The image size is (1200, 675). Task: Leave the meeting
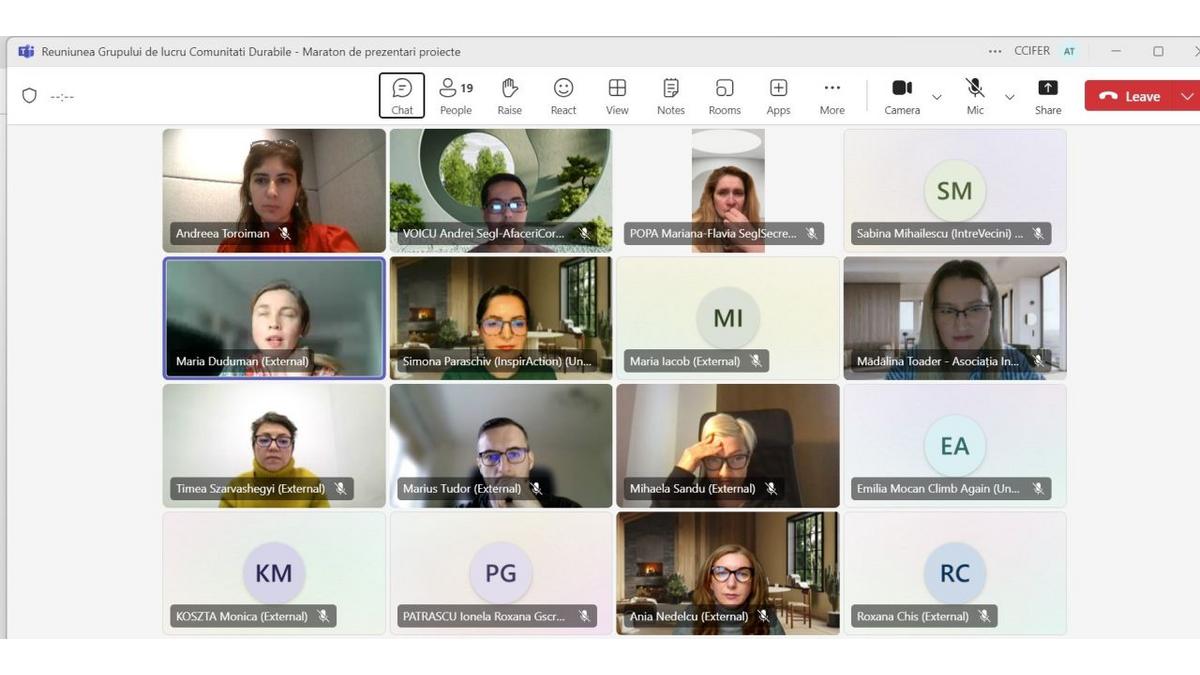coord(1130,96)
